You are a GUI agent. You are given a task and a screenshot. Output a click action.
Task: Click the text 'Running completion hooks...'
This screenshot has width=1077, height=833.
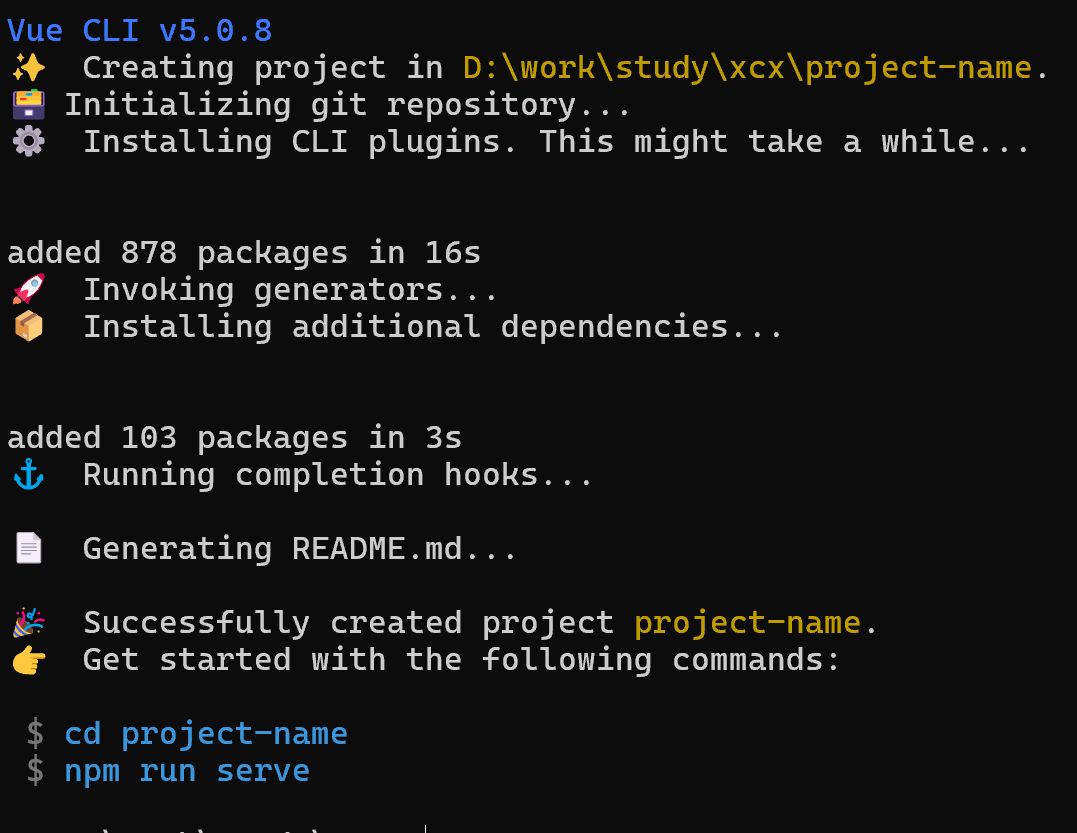point(337,475)
